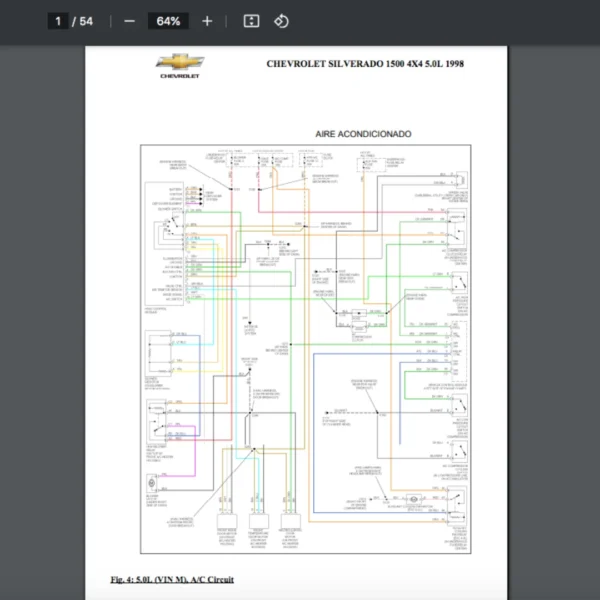Click the 64% zoom level field
Image resolution: width=600 pixels, height=600 pixels.
[167, 21]
